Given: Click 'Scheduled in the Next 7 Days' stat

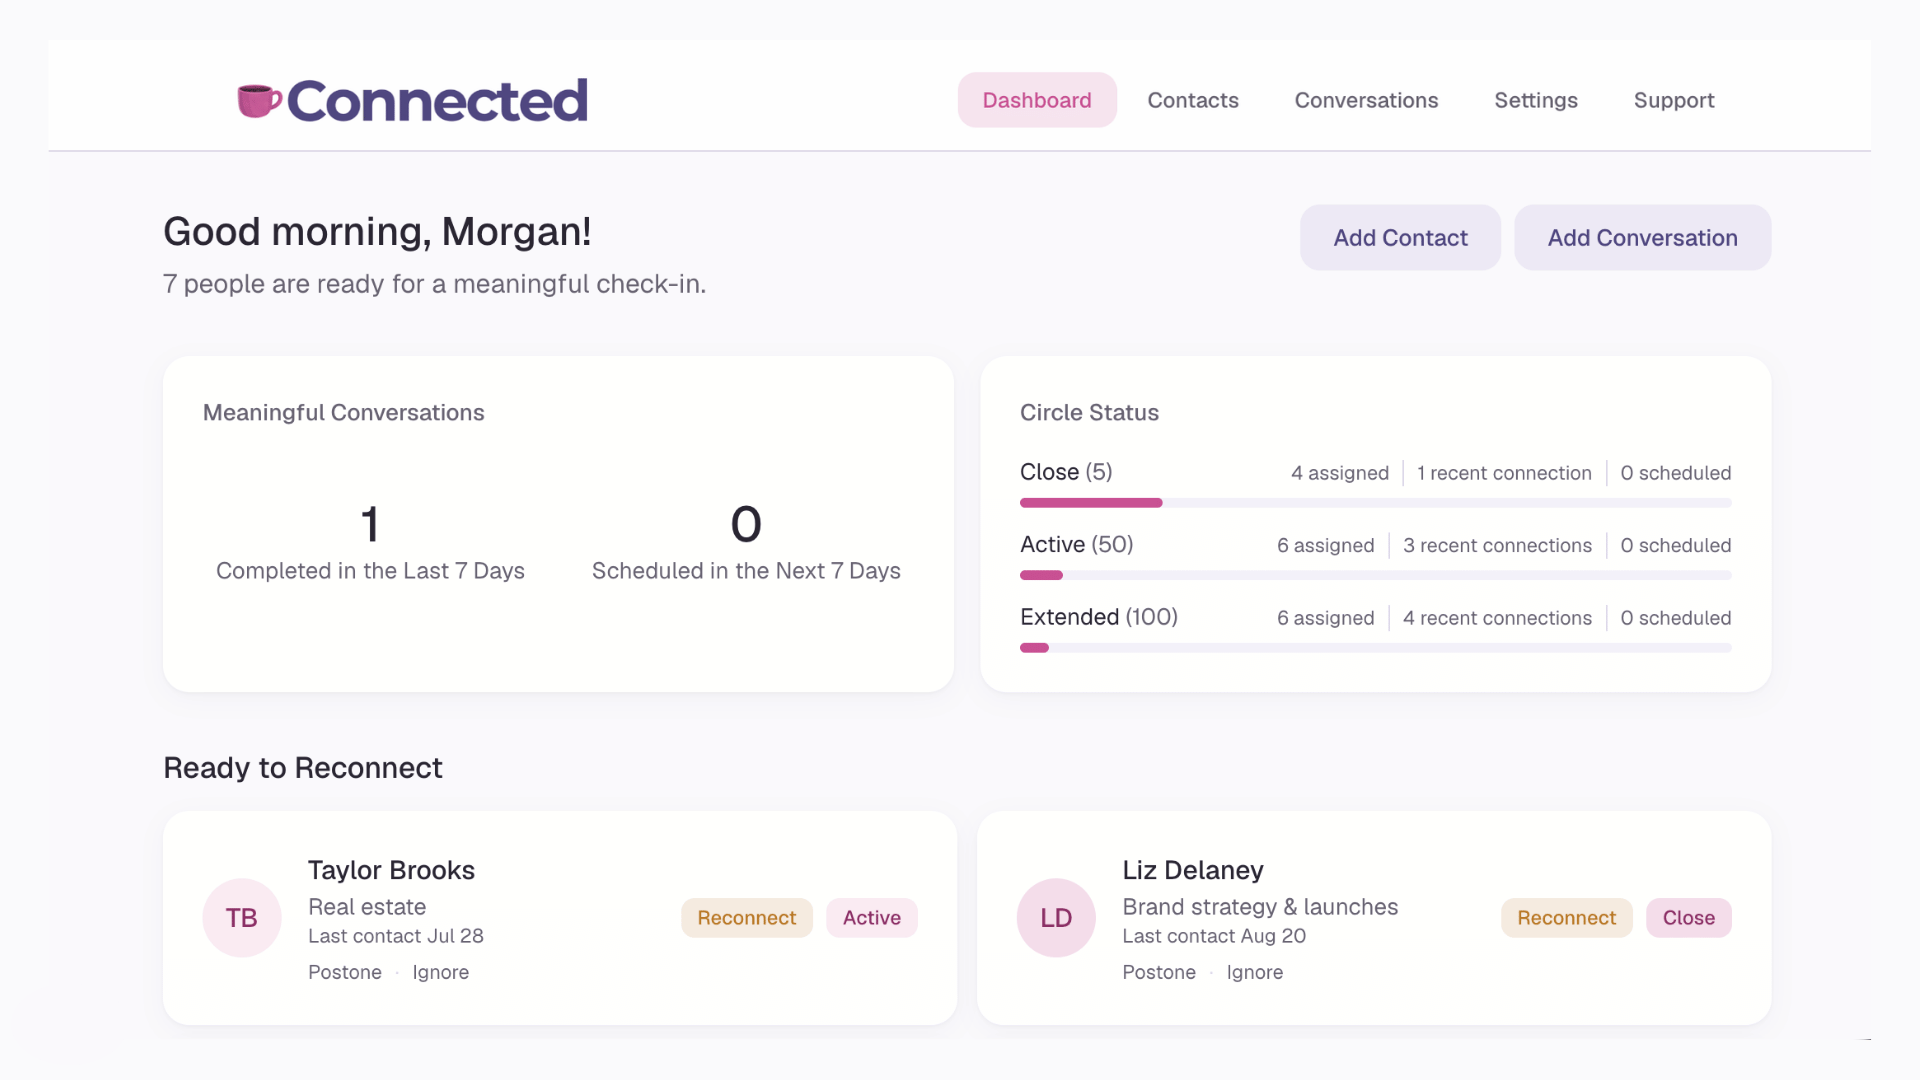Looking at the screenshot, I should [746, 571].
